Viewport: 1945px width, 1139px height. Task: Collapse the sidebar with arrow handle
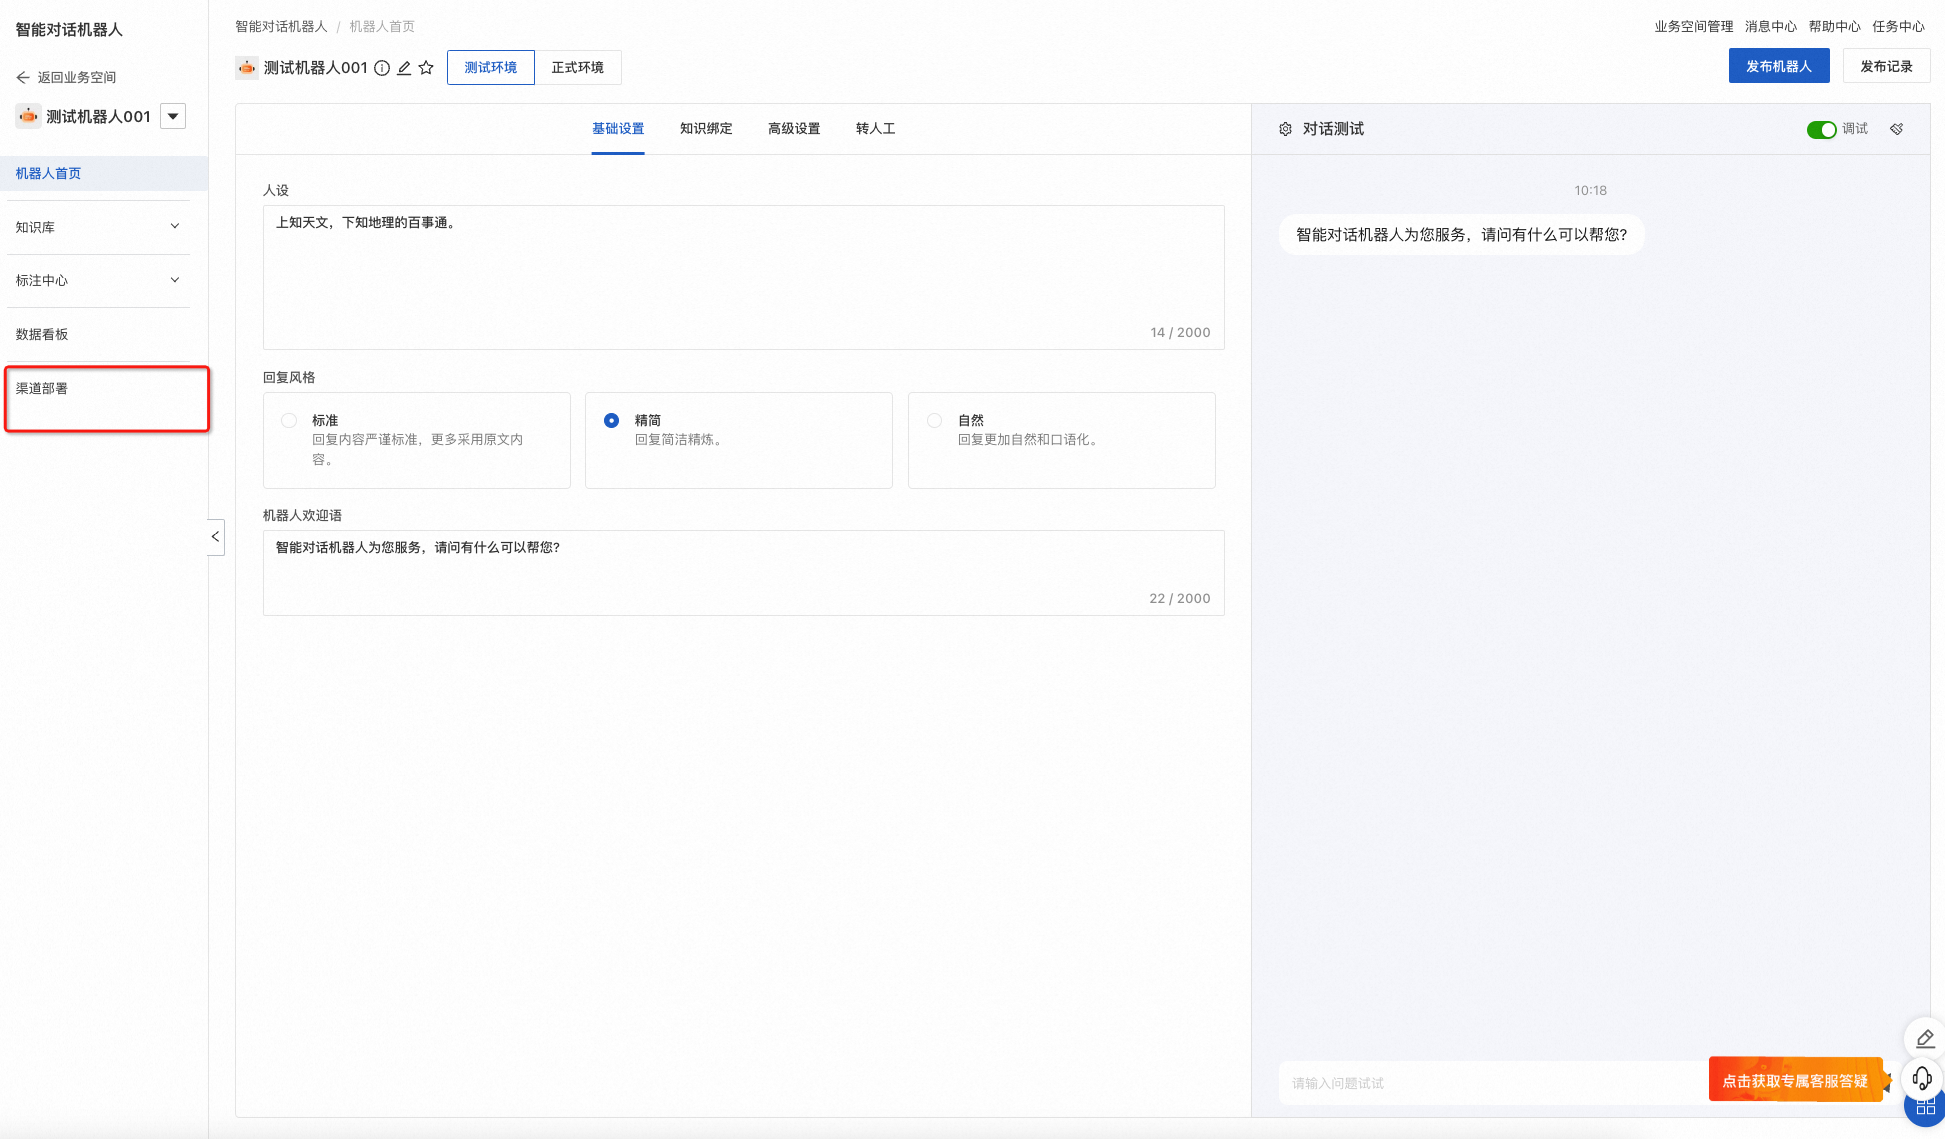215,537
